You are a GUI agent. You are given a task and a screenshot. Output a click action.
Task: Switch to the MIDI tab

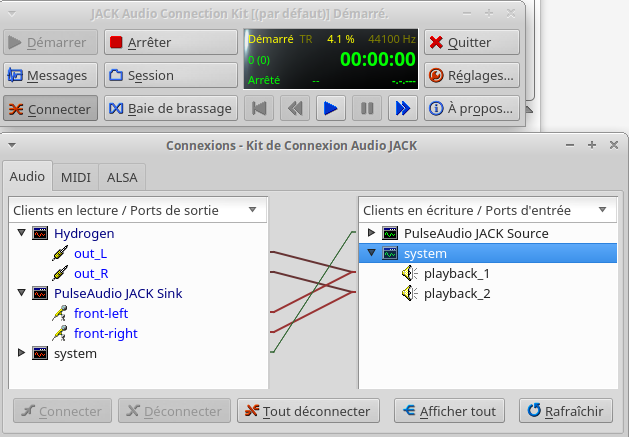click(x=75, y=177)
